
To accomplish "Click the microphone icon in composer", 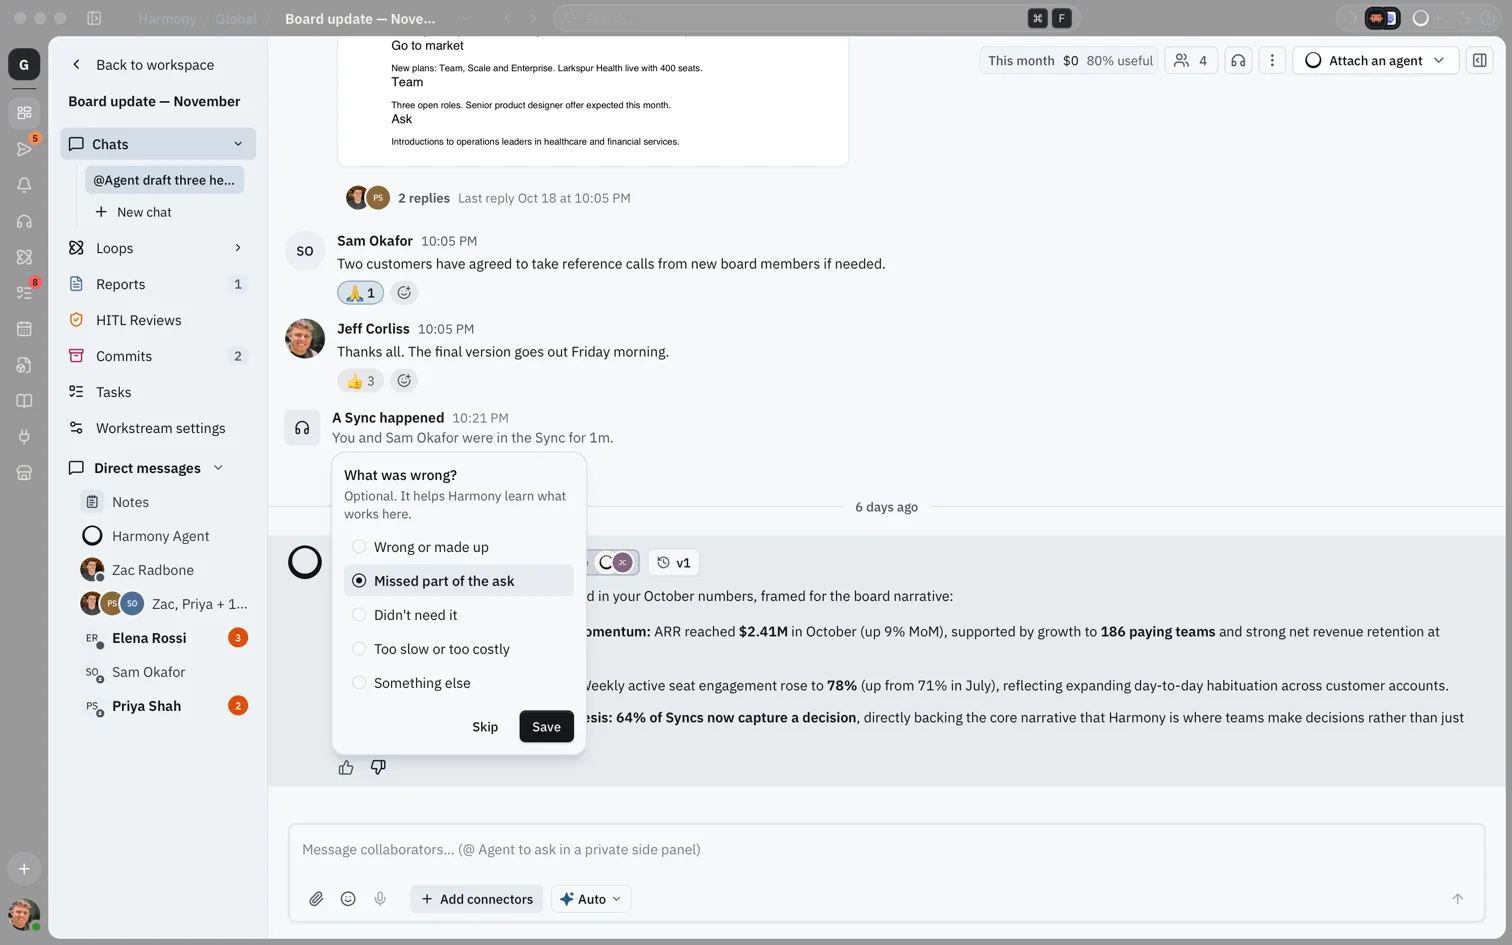I will coord(380,899).
